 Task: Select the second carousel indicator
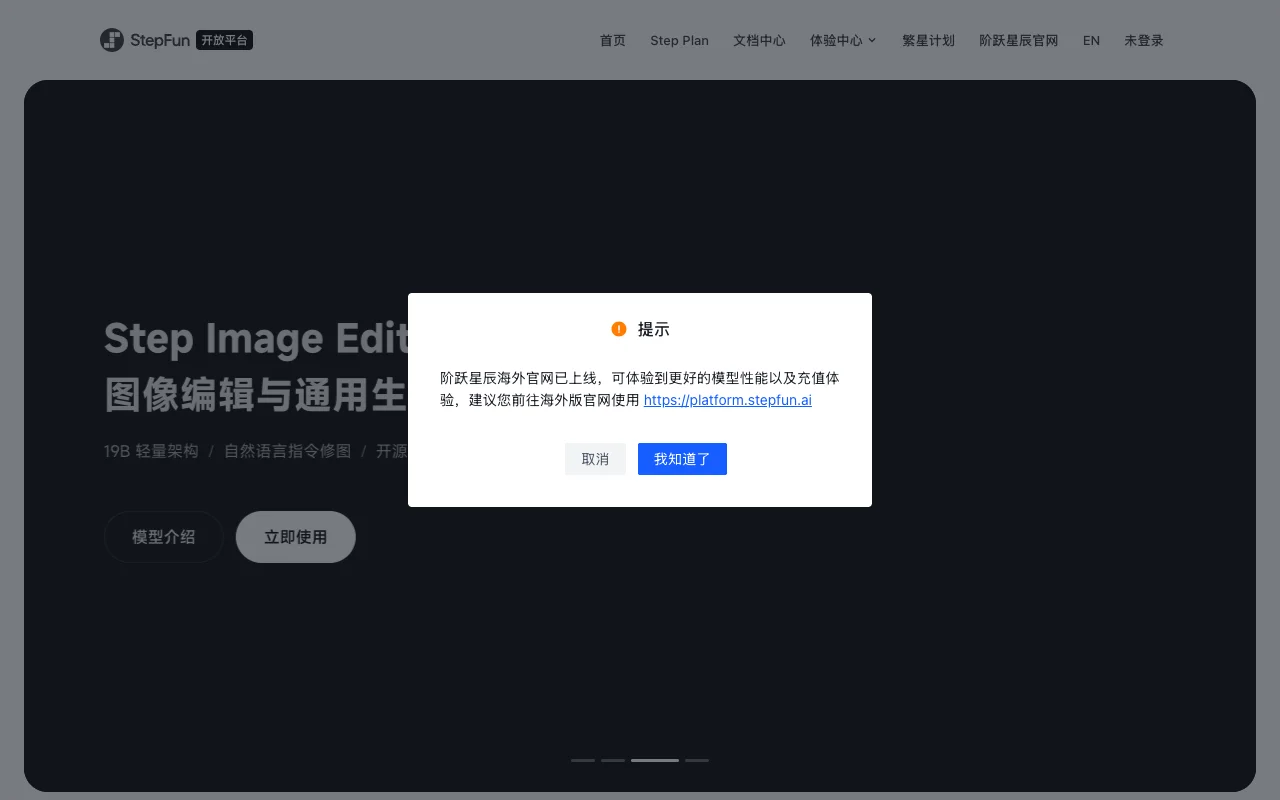pyautogui.click(x=613, y=760)
